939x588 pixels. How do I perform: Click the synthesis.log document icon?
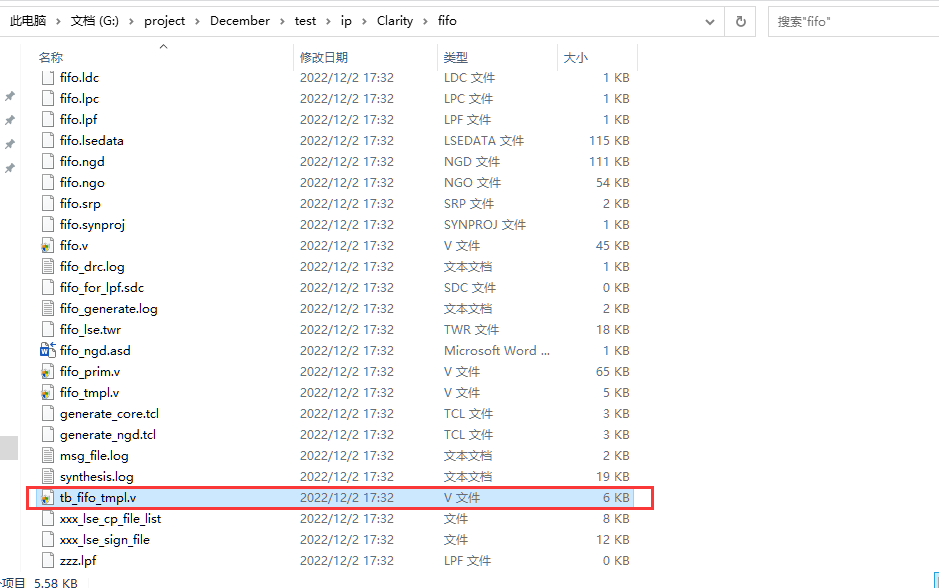48,477
